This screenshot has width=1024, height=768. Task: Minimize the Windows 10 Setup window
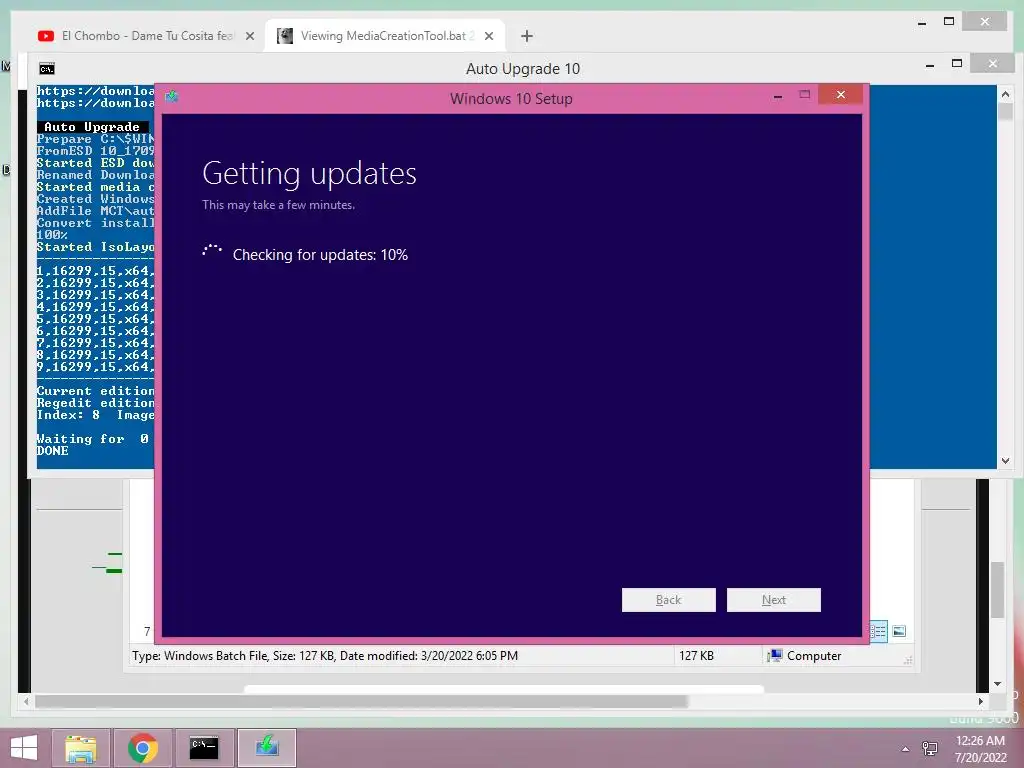pyautogui.click(x=777, y=95)
